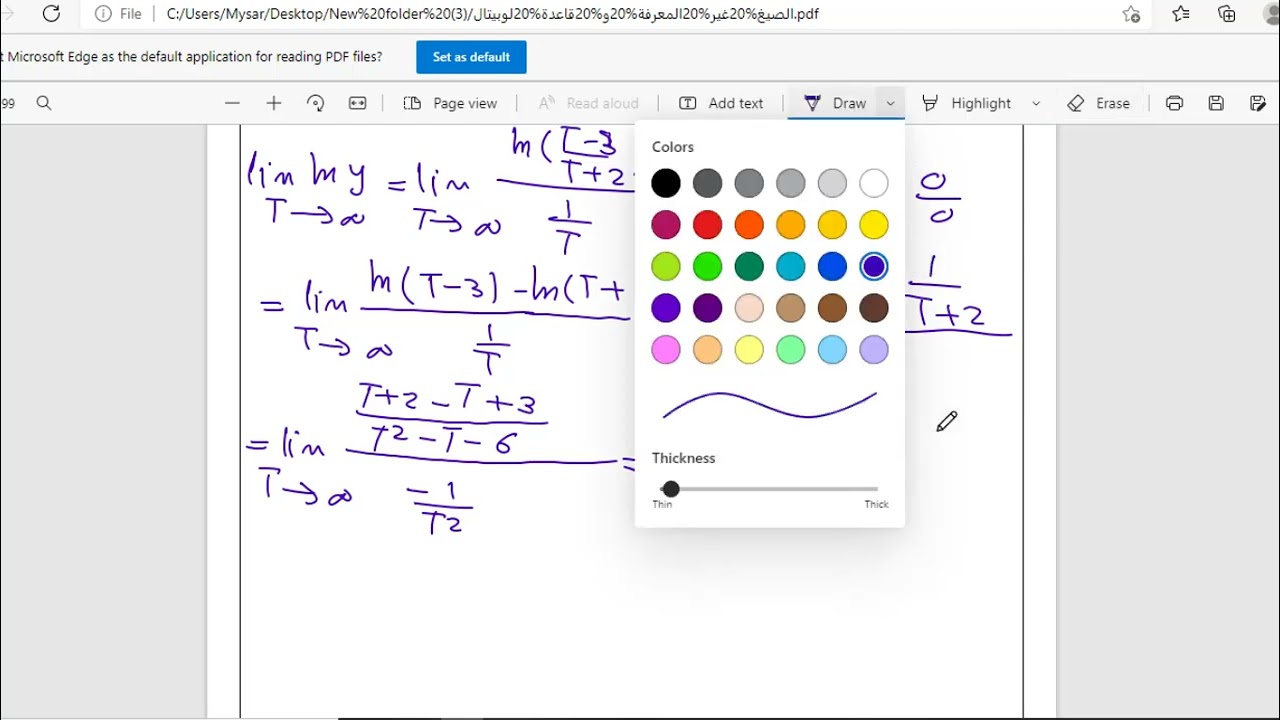Fit the PDF to width
Viewport: 1280px width, 720px height.
357,103
